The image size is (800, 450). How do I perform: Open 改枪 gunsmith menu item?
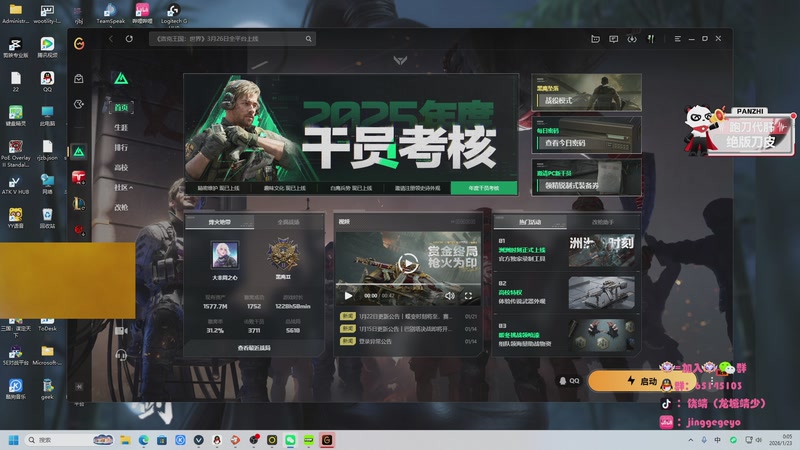[x=121, y=207]
